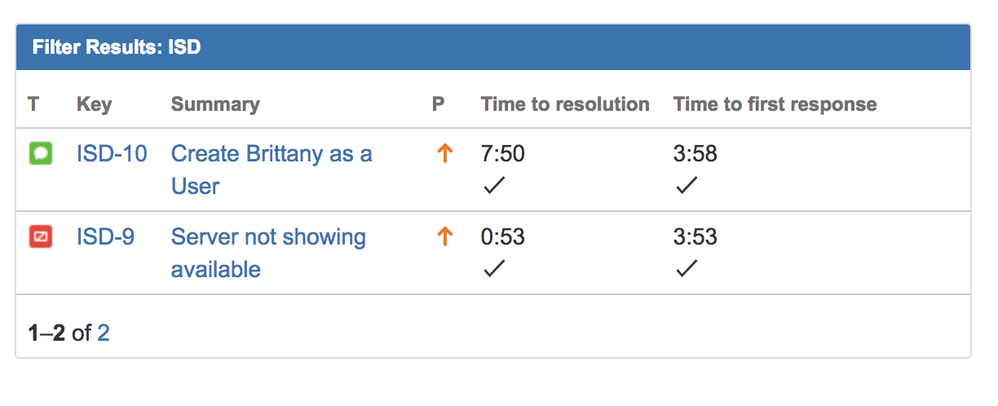Click the green service request icon for ISD-10

[41, 154]
